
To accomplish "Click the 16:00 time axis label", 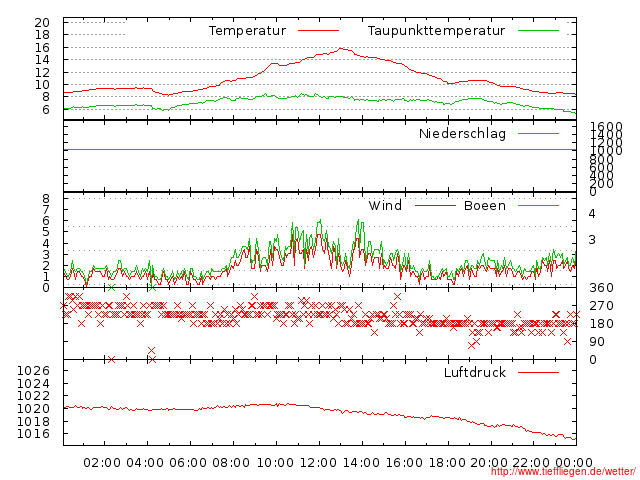I will coord(404,463).
